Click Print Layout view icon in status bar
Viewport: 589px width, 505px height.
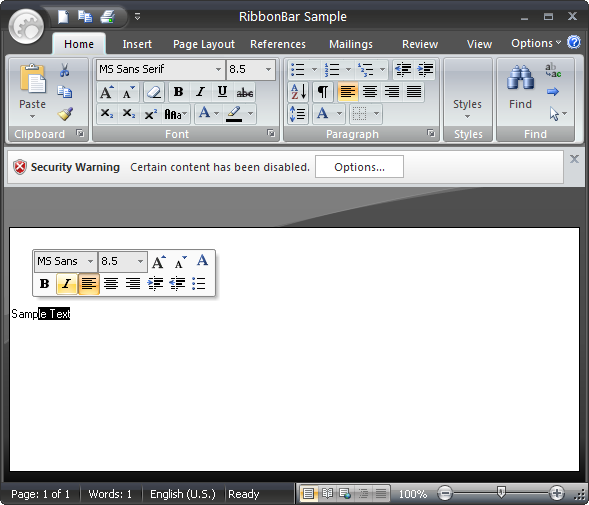tap(308, 493)
